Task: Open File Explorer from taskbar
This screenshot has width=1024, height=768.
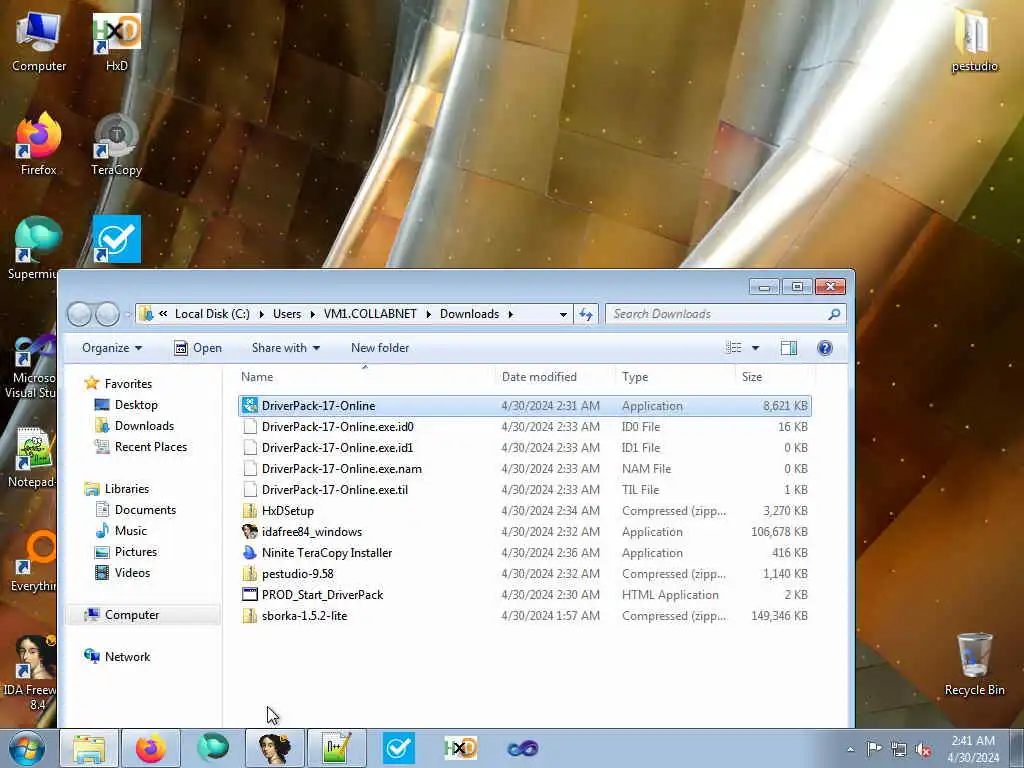Action: point(89,748)
